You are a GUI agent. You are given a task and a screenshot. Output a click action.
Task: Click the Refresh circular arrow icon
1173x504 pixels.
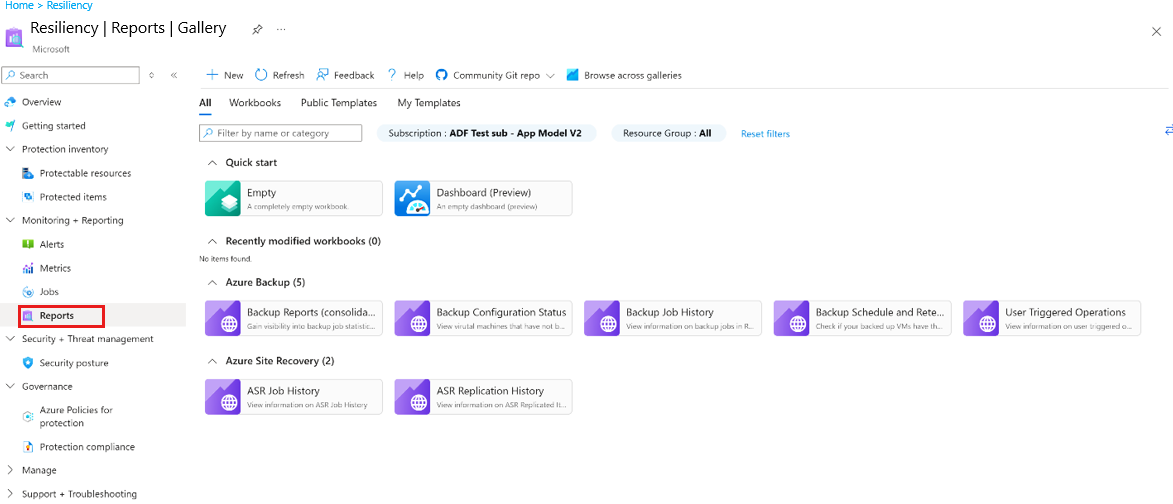(261, 75)
